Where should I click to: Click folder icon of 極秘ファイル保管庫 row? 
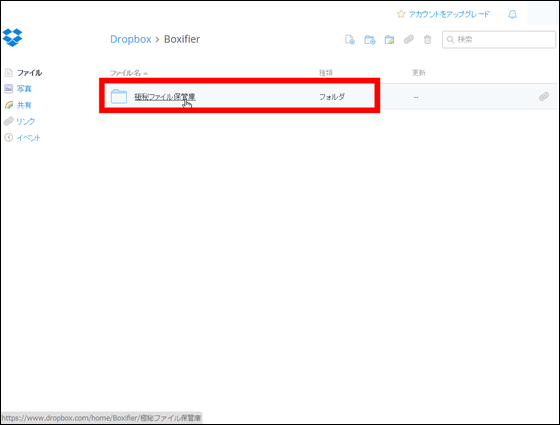pyautogui.click(x=119, y=96)
